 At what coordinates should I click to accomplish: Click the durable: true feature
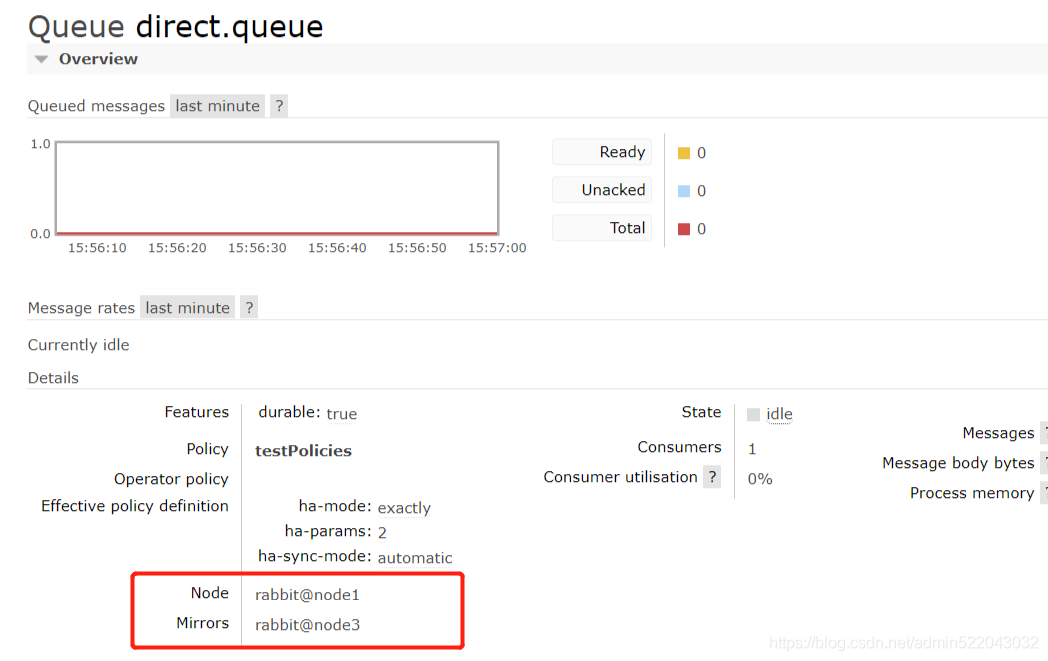307,414
